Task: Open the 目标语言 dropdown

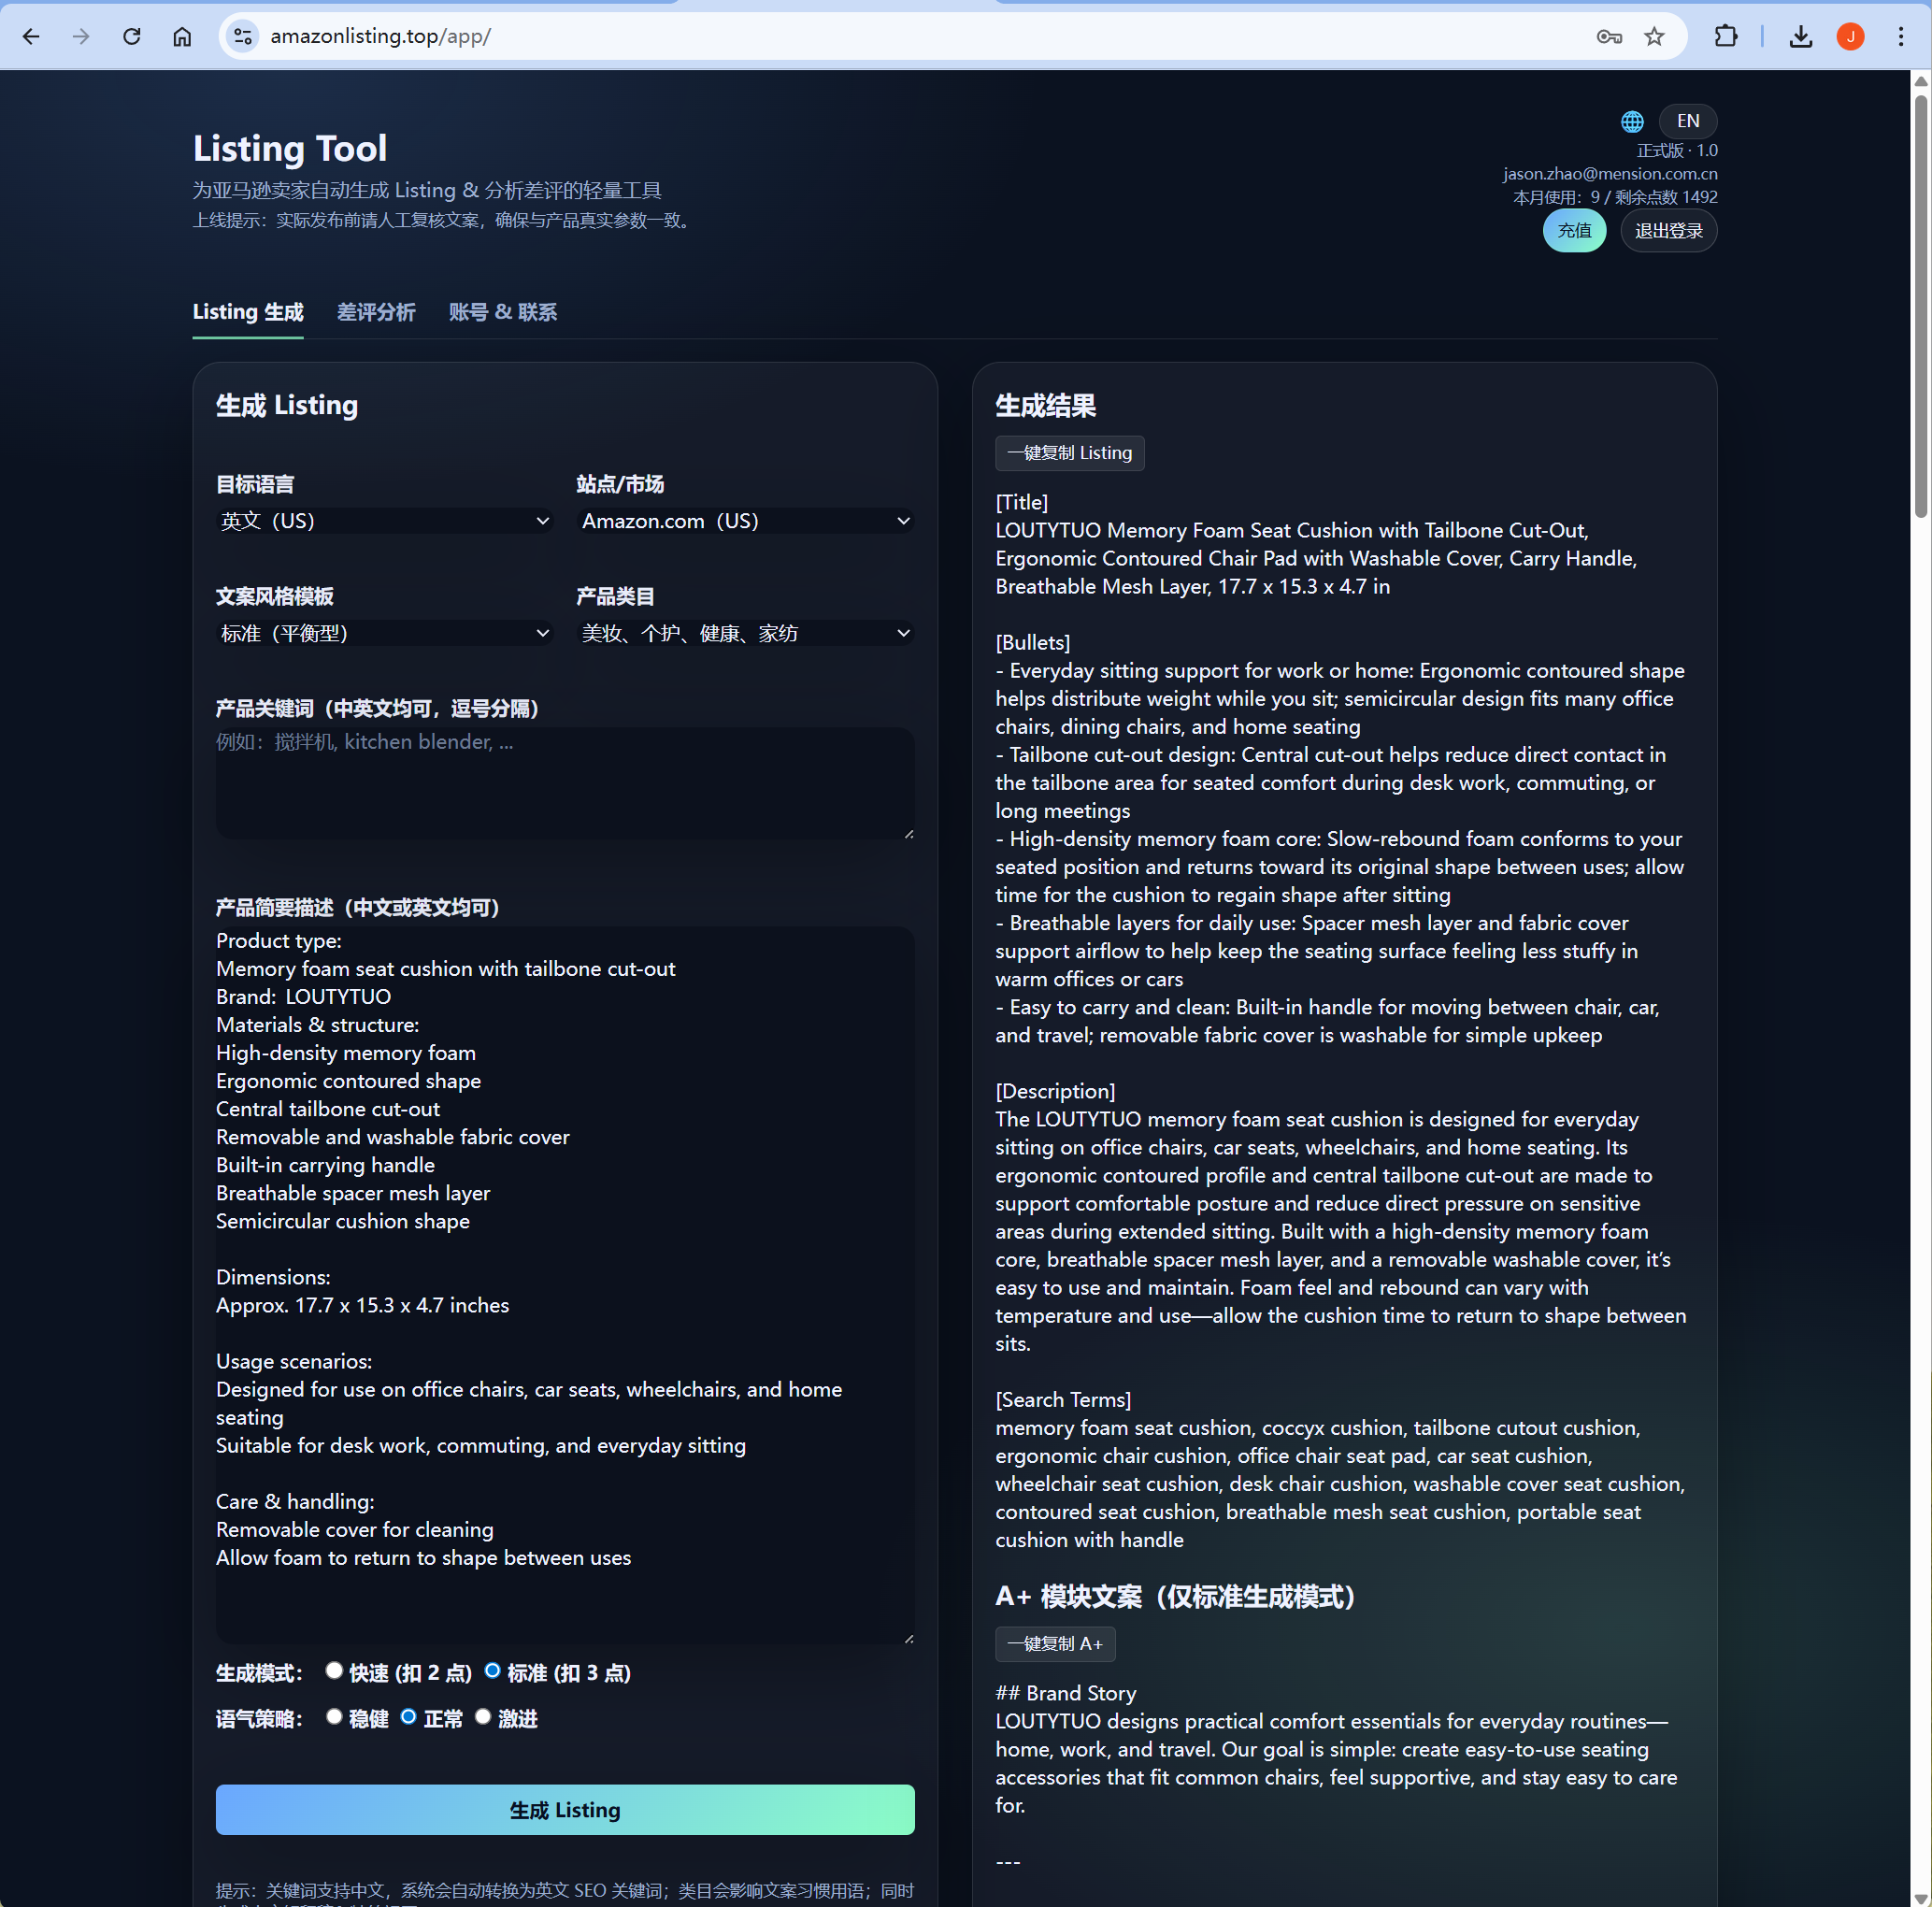Action: pos(385,521)
